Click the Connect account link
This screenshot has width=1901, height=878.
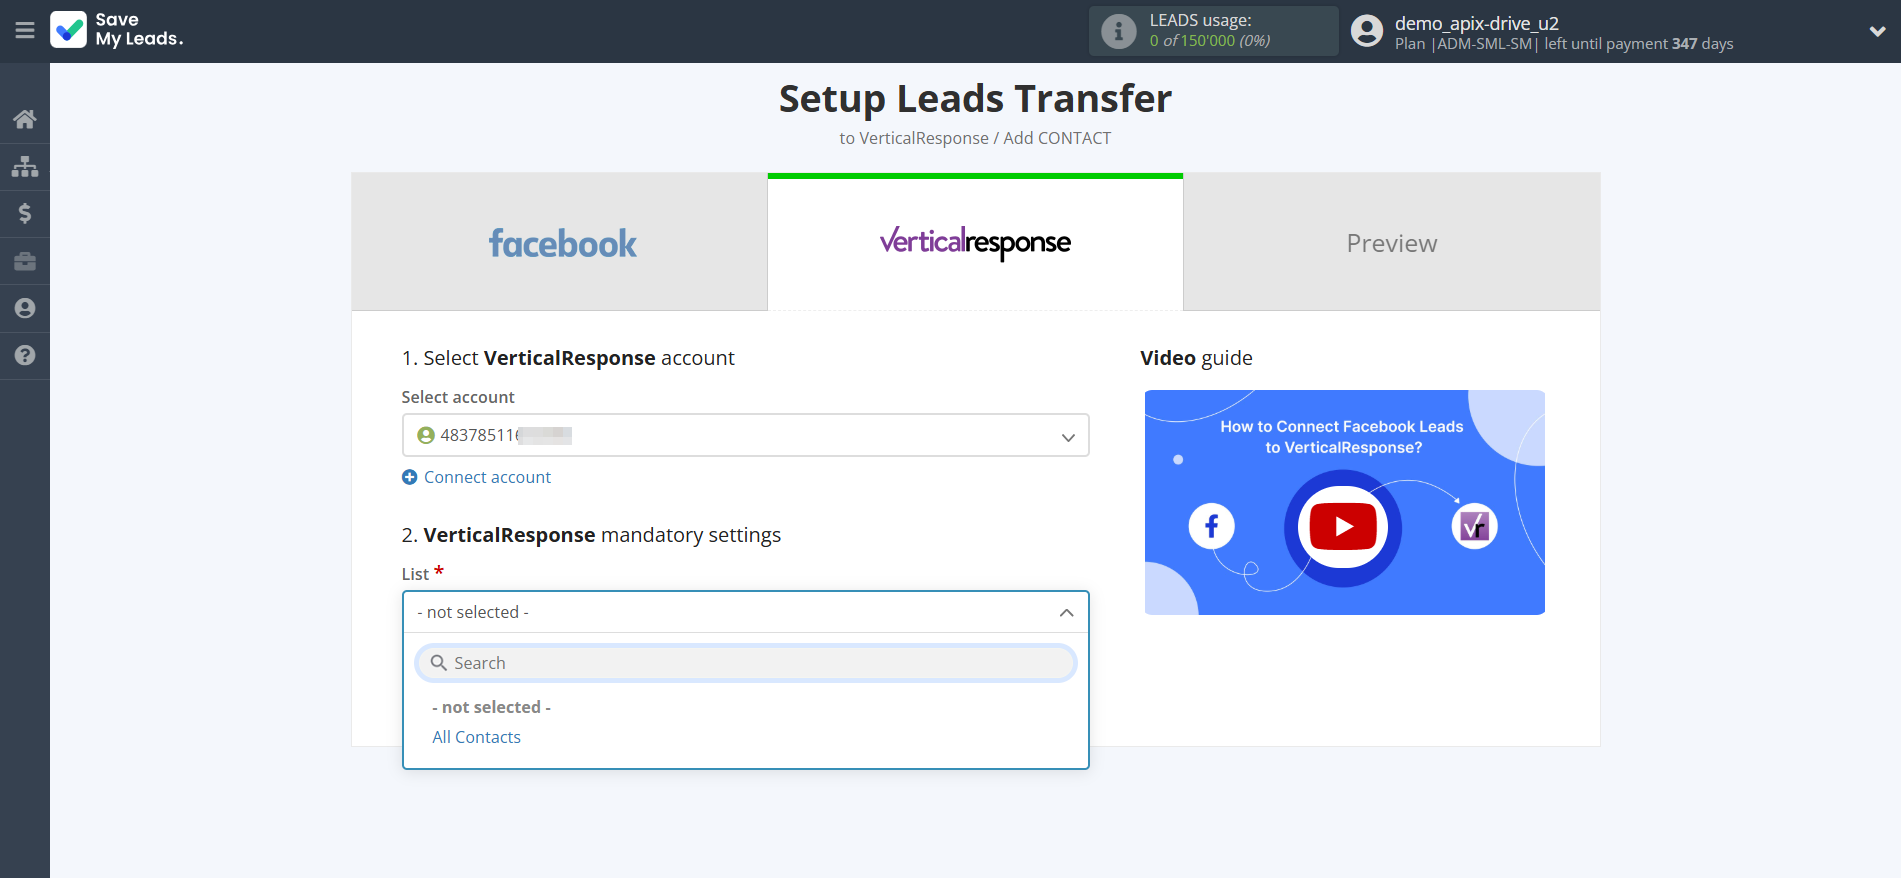tap(487, 477)
